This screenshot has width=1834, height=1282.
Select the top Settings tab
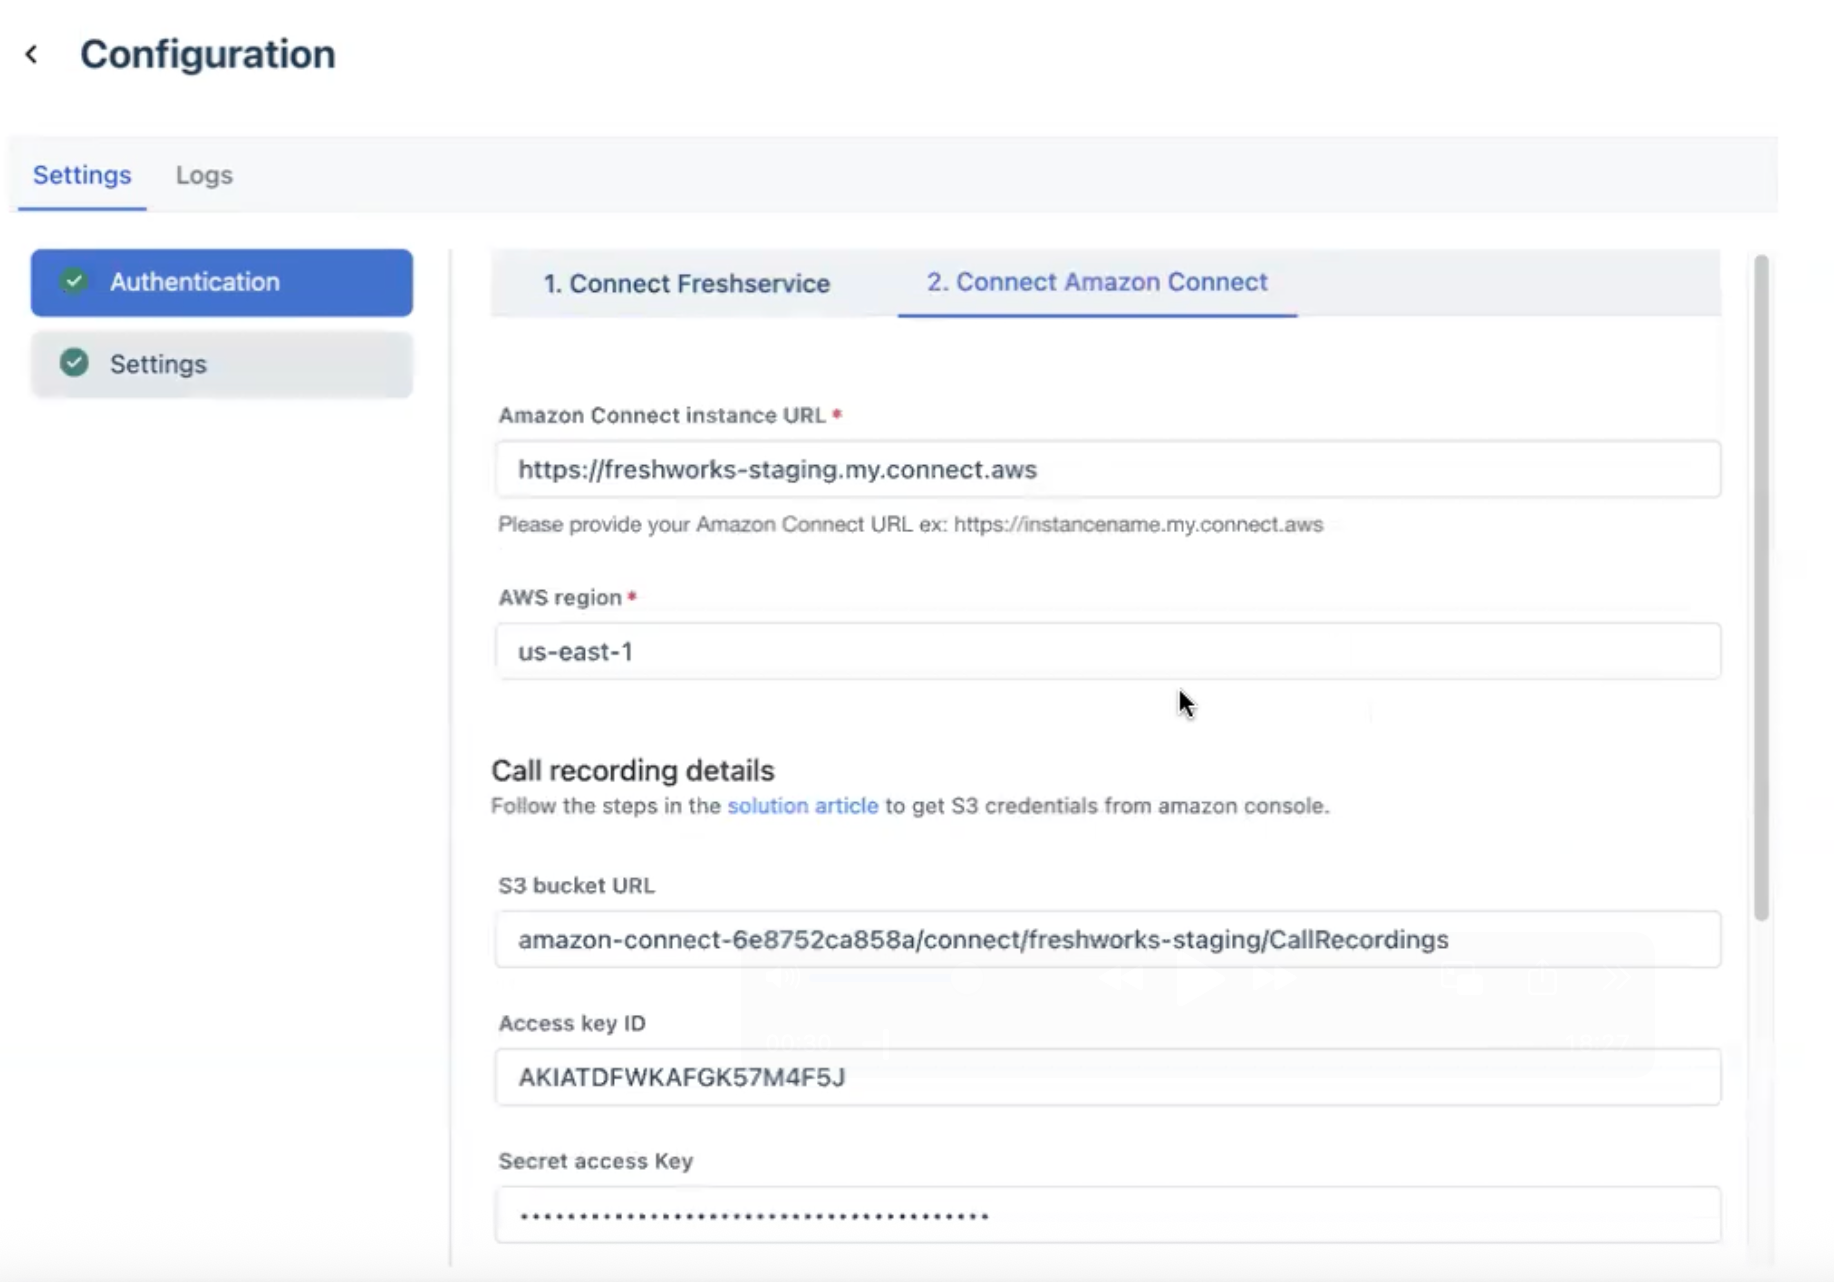coord(82,175)
